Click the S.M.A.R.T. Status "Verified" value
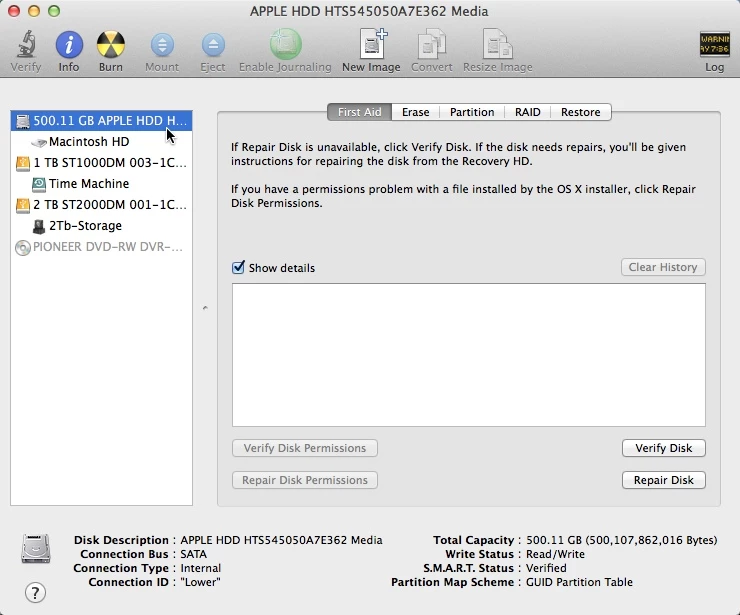 [546, 568]
